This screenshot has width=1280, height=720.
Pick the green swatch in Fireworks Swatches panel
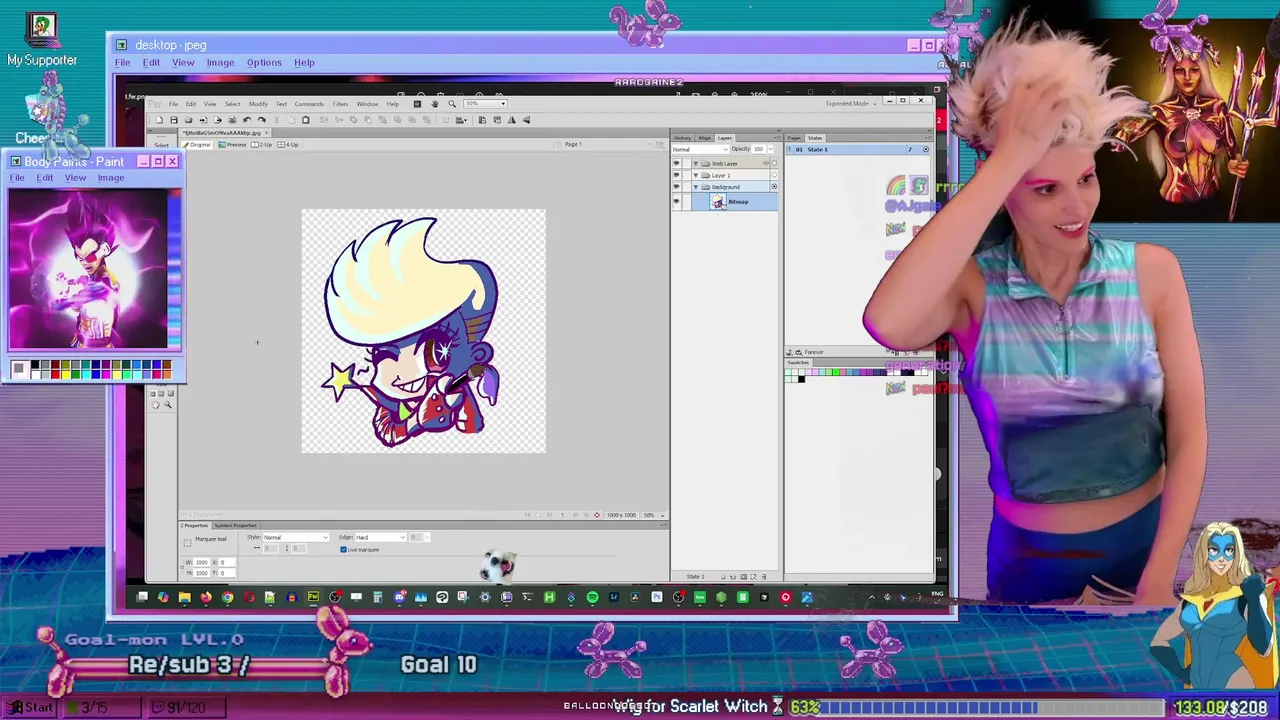point(836,372)
